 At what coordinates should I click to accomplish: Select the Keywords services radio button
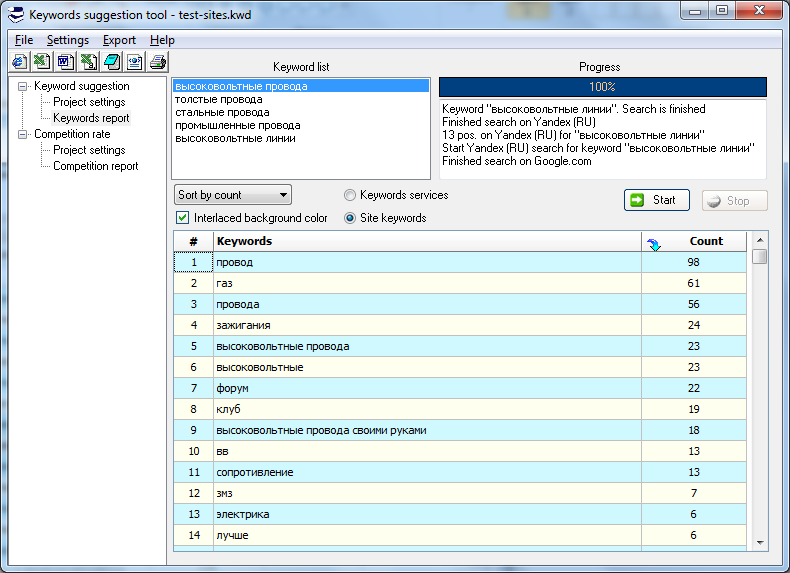(350, 195)
